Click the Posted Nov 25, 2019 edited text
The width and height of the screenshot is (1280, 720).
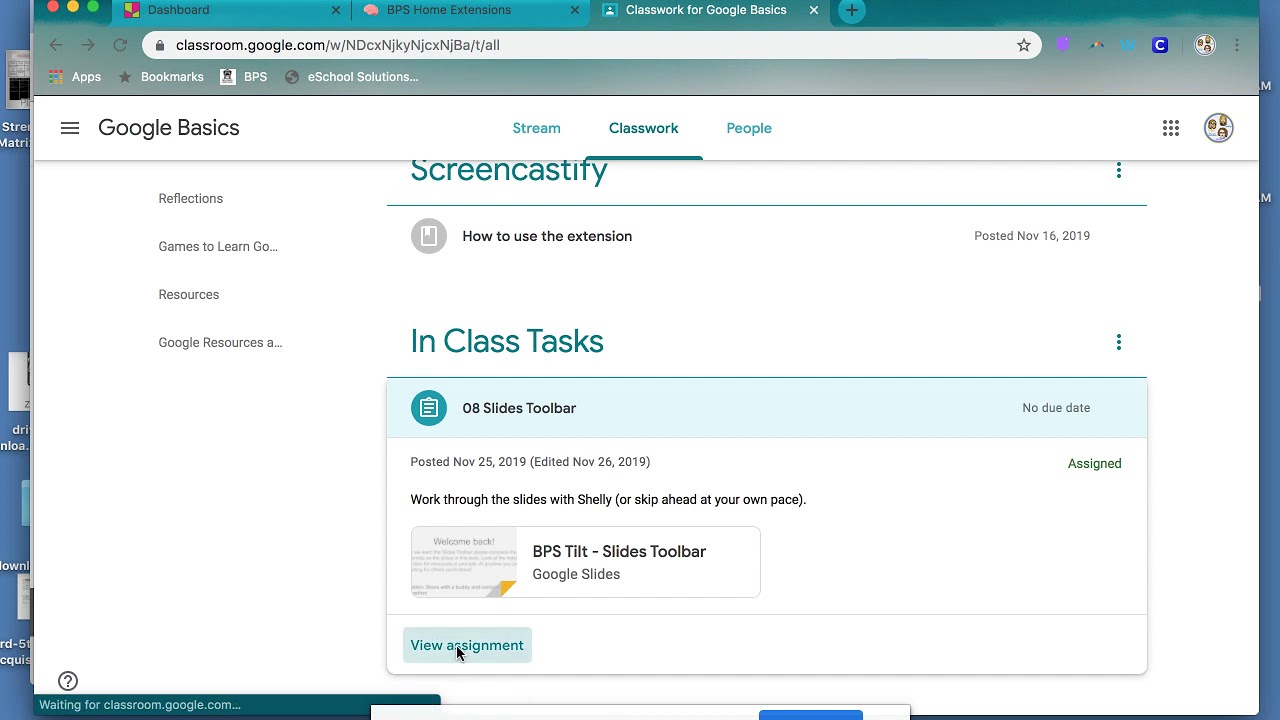530,462
